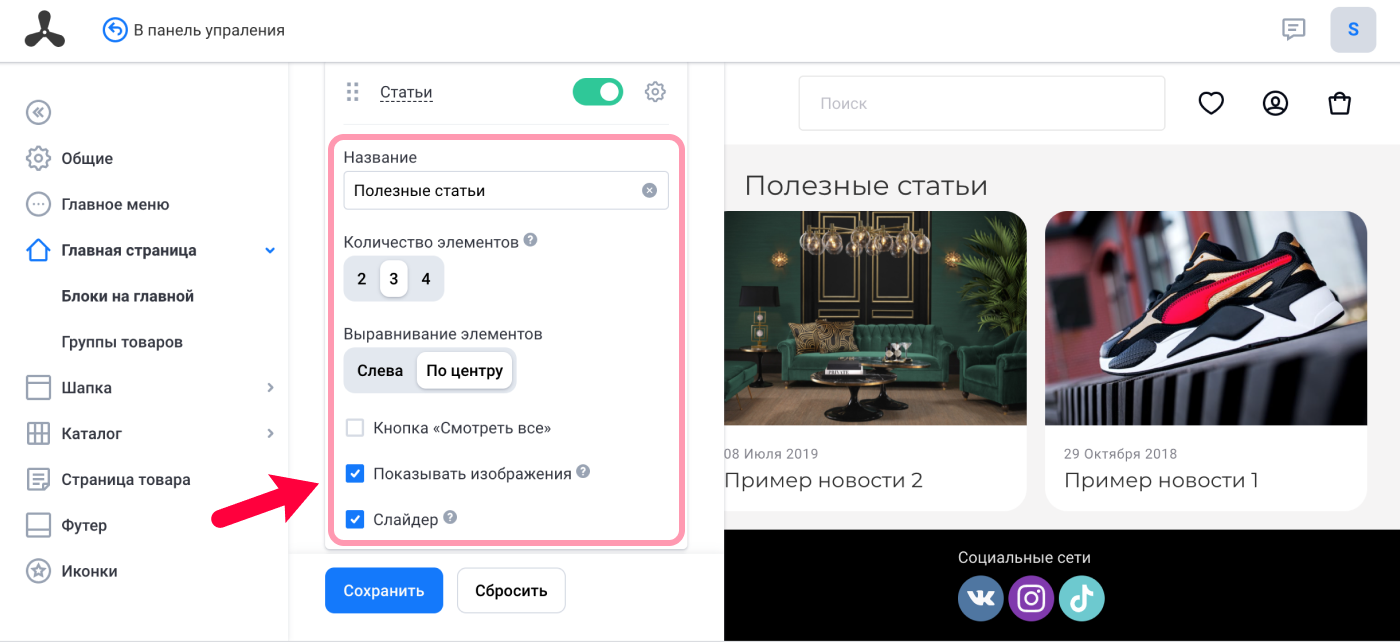Open the user avatar S menu
The width and height of the screenshot is (1400, 642).
point(1353,30)
